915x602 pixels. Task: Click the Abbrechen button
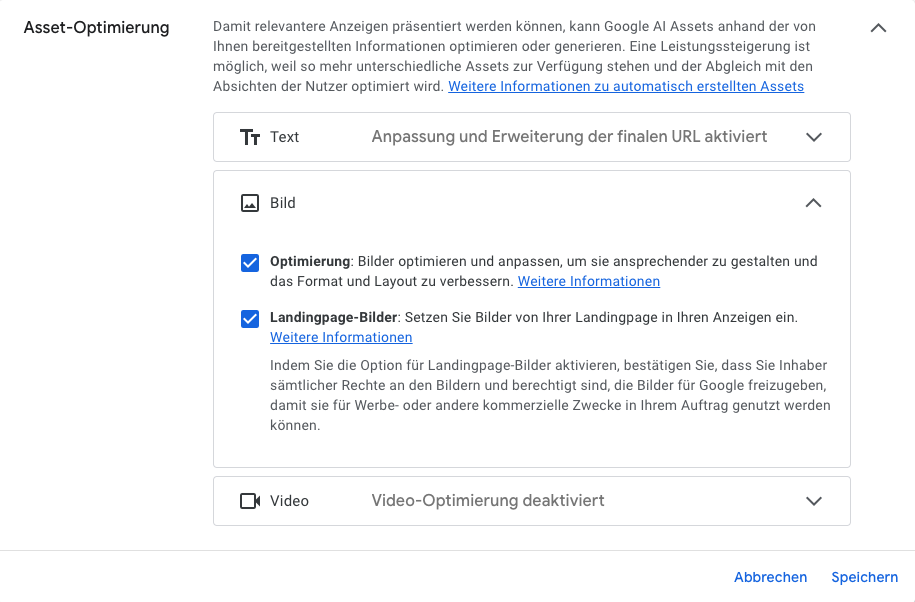770,577
